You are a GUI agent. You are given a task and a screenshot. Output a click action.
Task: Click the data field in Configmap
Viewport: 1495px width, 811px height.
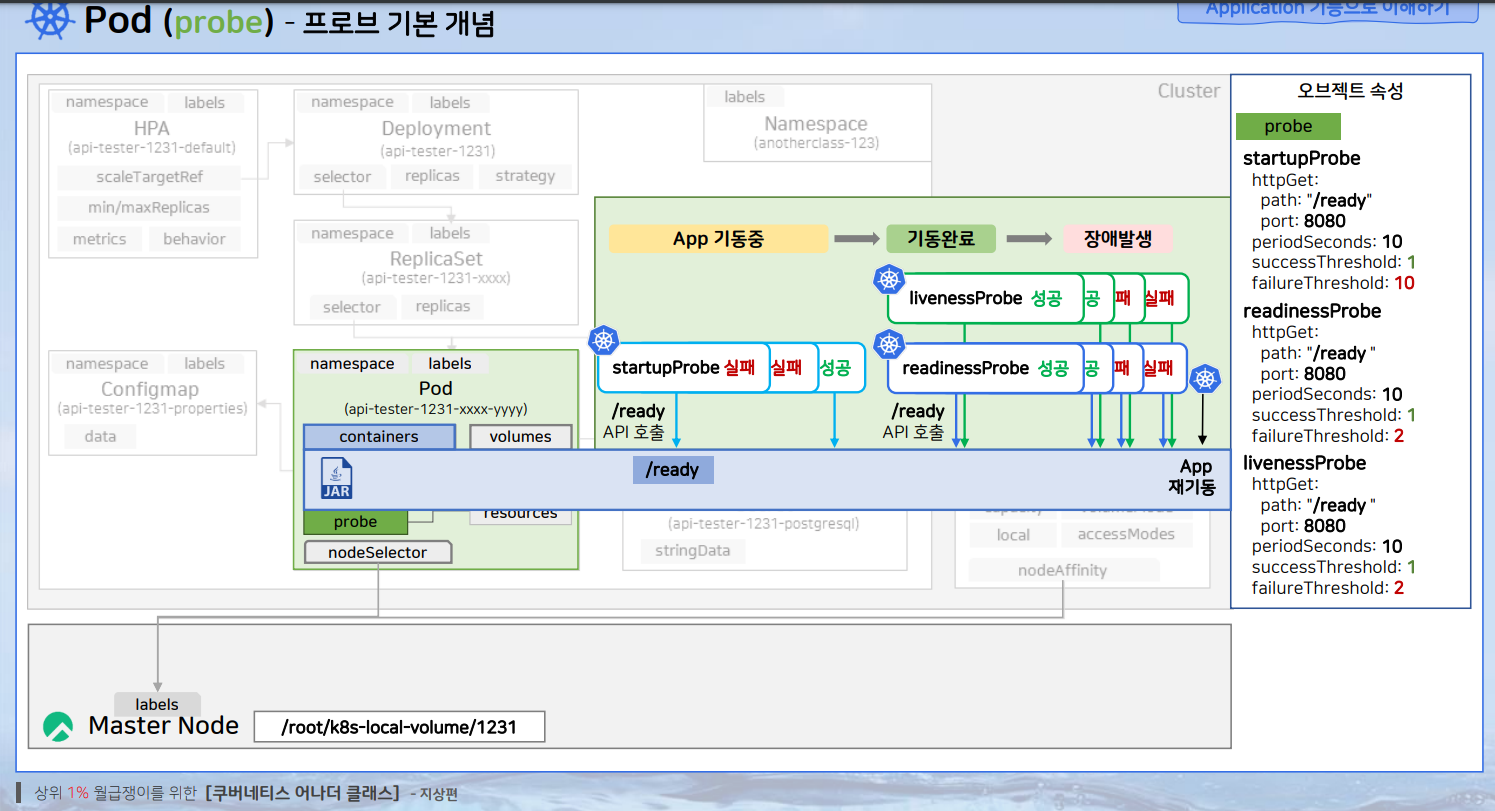pos(100,436)
